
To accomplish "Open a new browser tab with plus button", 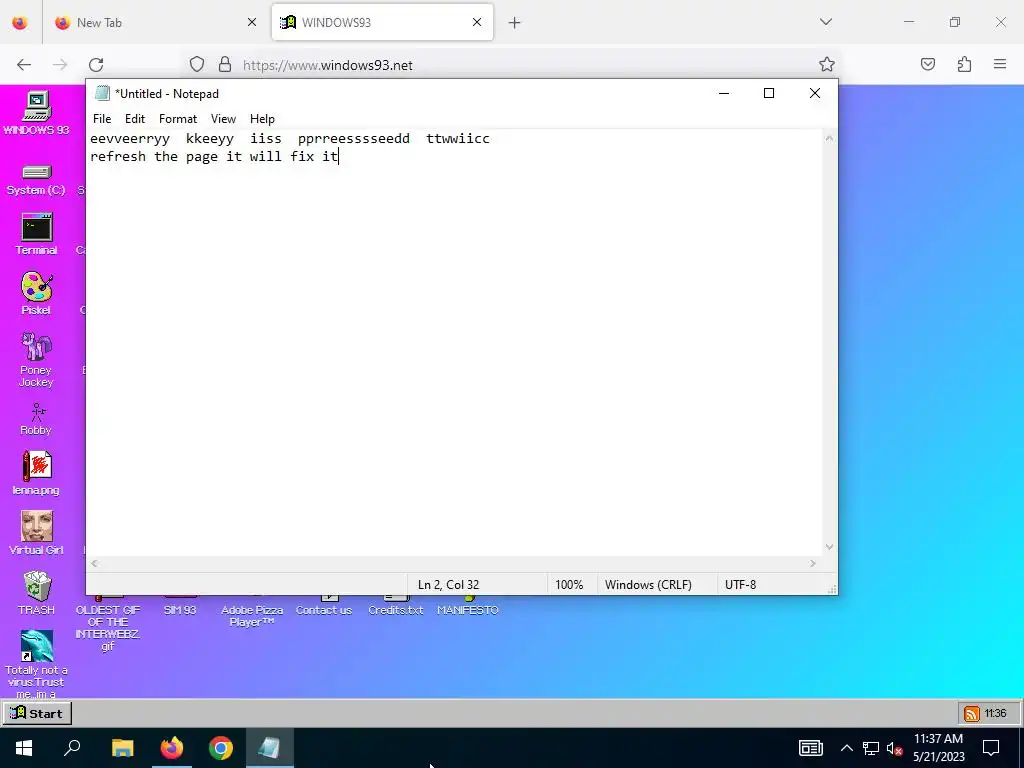I will 515,23.
